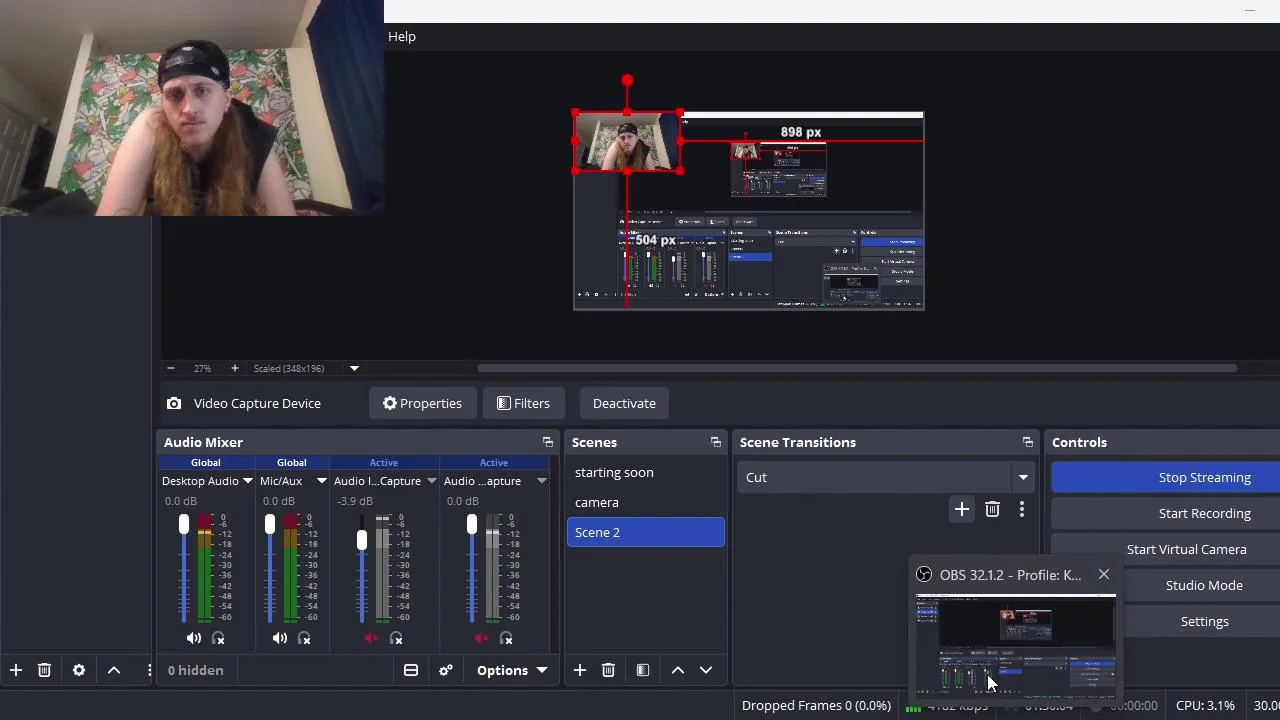Click the 0 hidden label in Audio Mixer
This screenshot has height=720, width=1280.
pyautogui.click(x=195, y=670)
